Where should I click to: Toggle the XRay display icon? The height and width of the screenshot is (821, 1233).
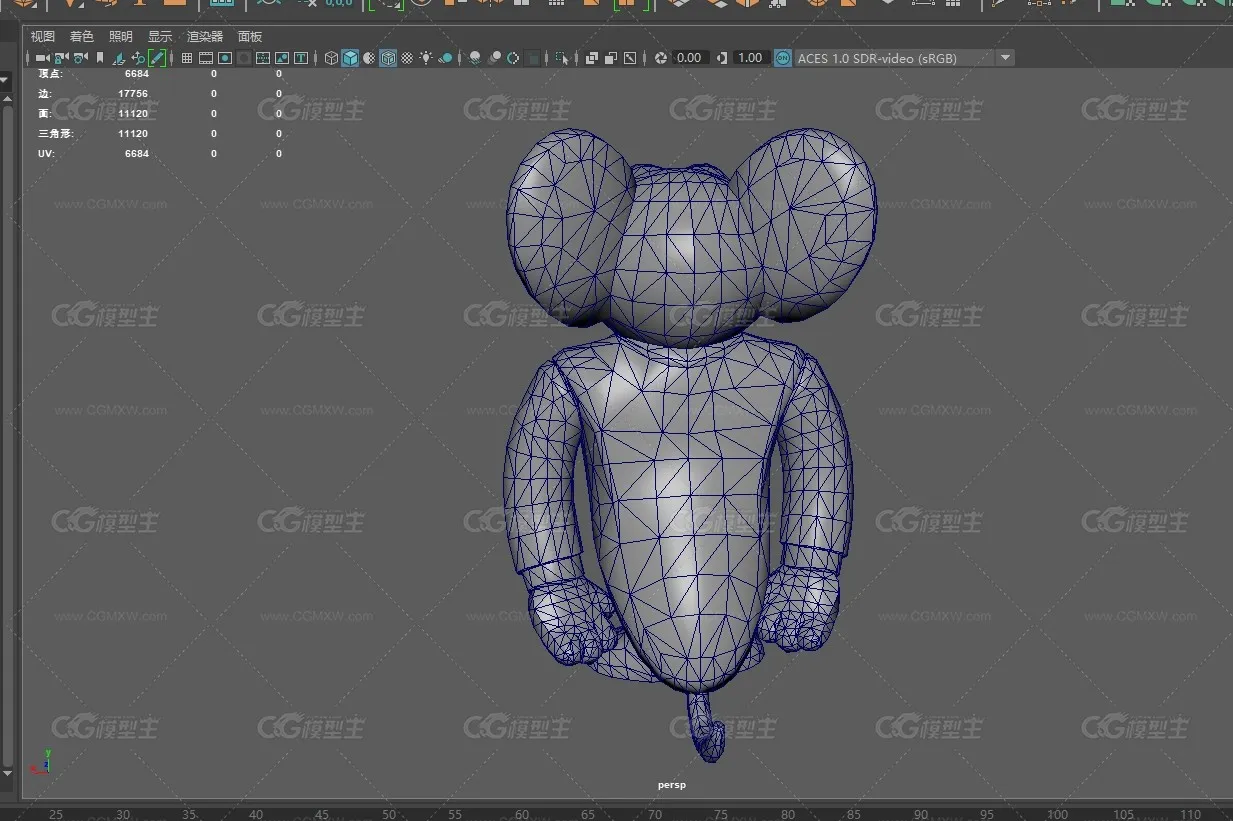(592, 58)
